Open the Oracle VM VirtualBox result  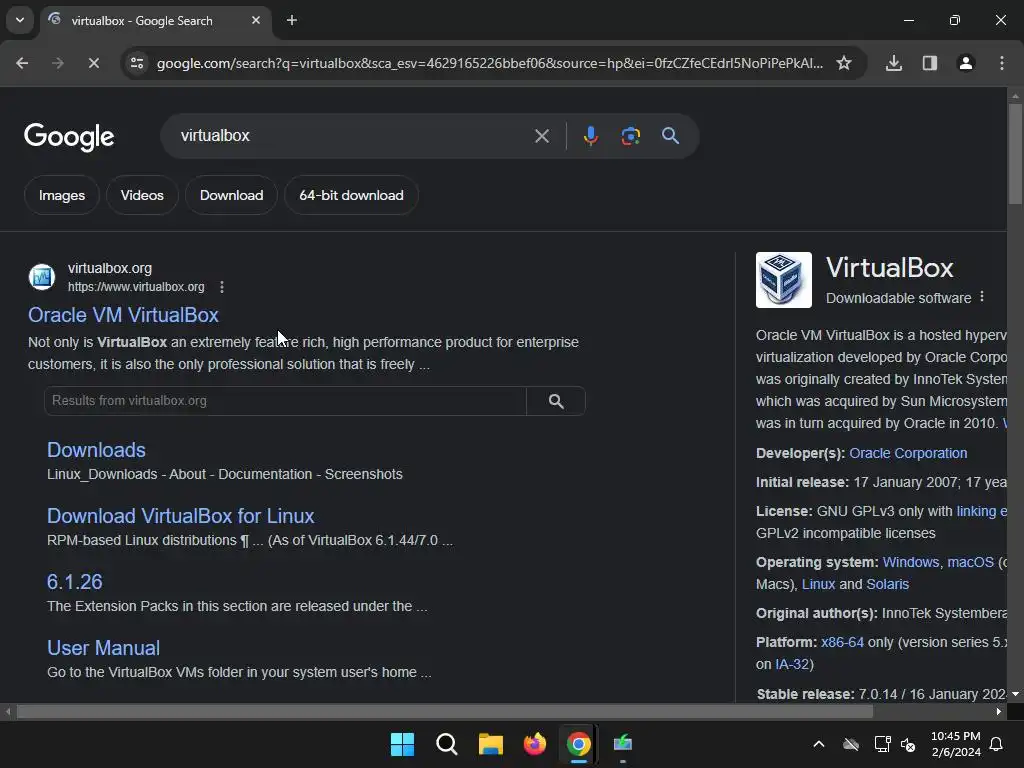(123, 315)
